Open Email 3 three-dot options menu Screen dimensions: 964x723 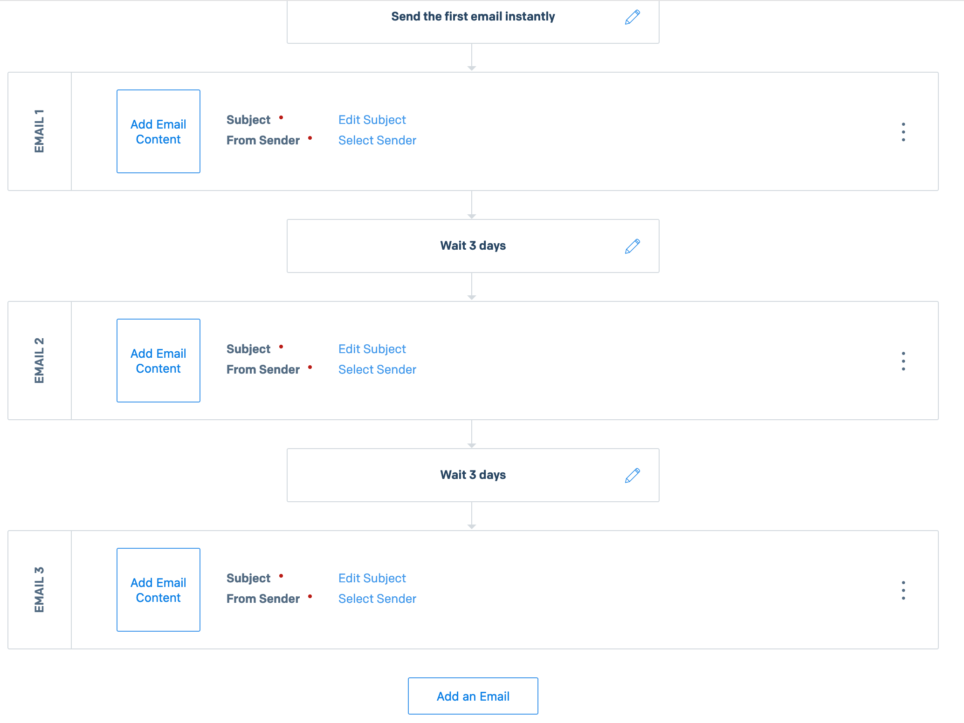[903, 590]
